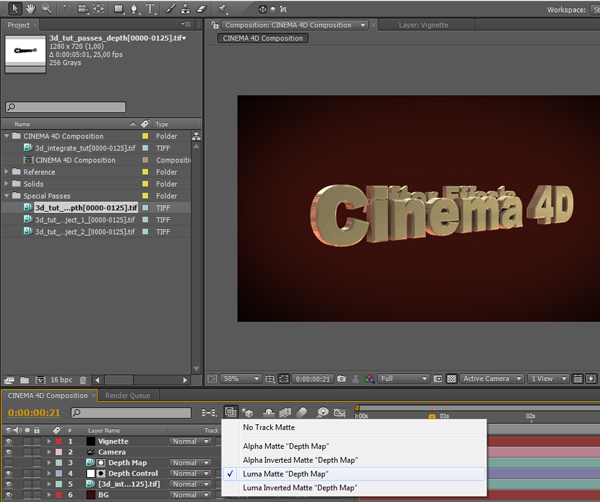Image resolution: width=600 pixels, height=502 pixels.
Task: Select the Unified Camera tool
Action: point(82,8)
